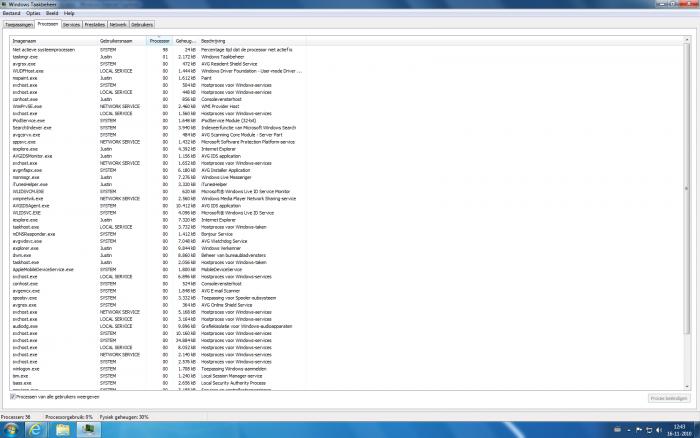Open the Beeld menu
The width and height of the screenshot is (700, 438).
tap(52, 13)
